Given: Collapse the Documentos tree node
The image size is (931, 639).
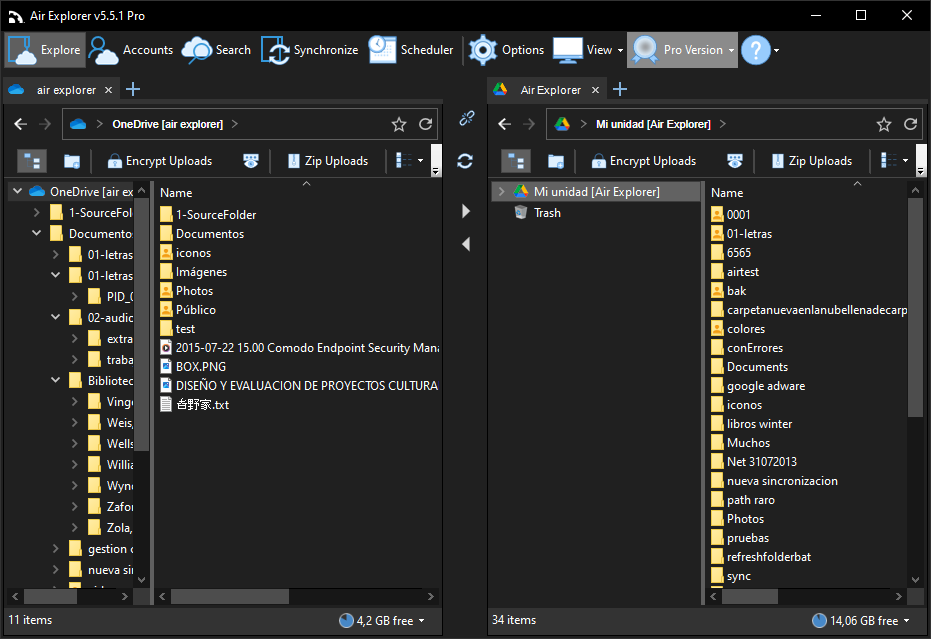Looking at the screenshot, I should [37, 233].
